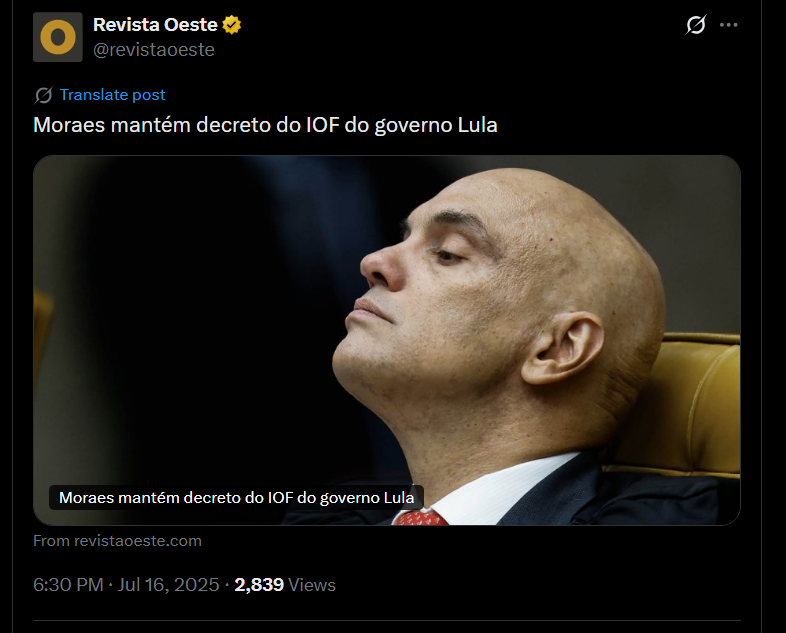This screenshot has width=786, height=633.
Task: Click the Jul 16, 2025 date
Action: point(168,585)
